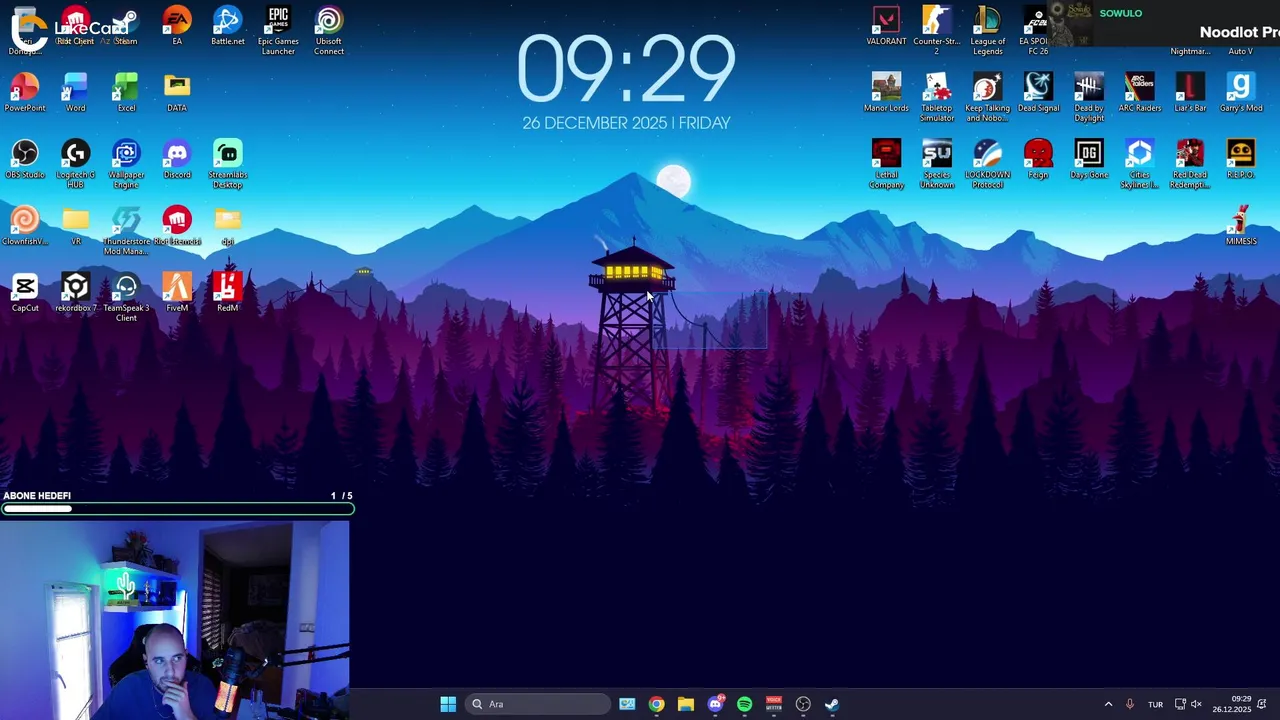Open the FiveM desktop shortcut
Viewport: 1280px width, 720px height.
click(177, 293)
